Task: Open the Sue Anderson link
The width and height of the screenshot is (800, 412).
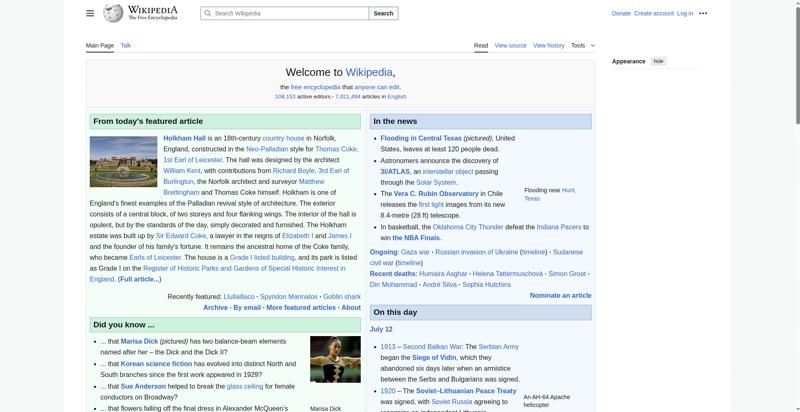Action: point(143,387)
